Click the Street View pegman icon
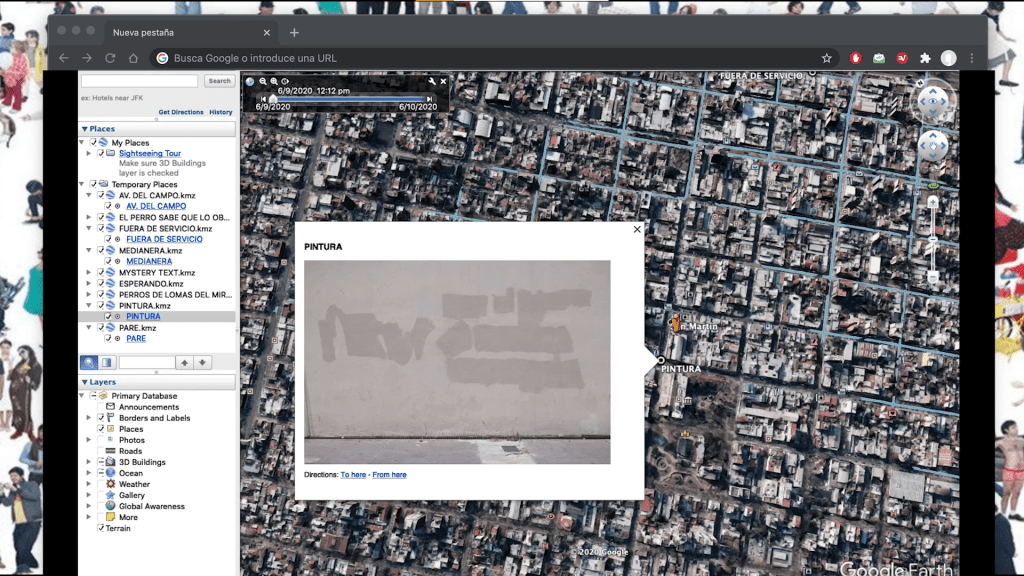This screenshot has height=576, width=1024. pos(933,185)
